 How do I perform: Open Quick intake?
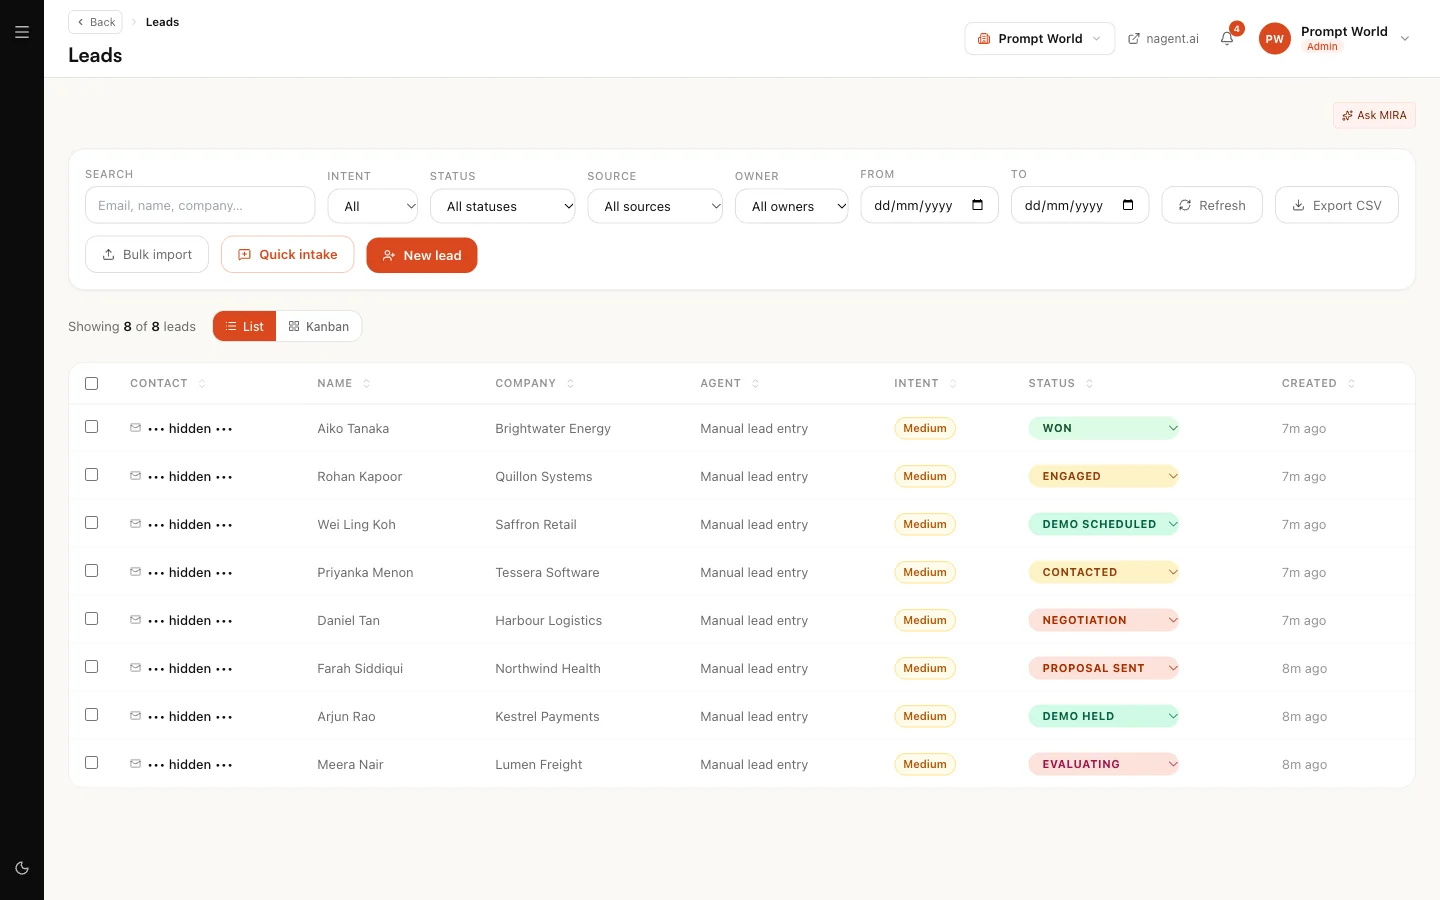tap(288, 255)
